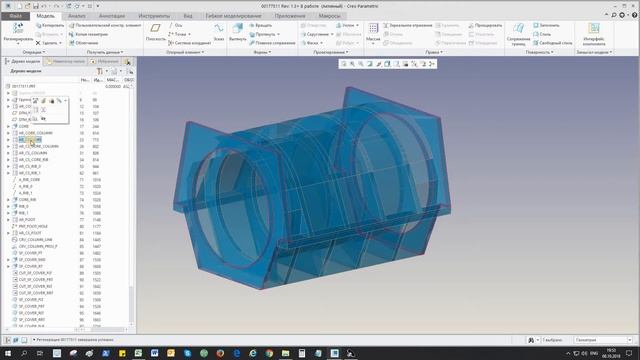Expand the SF_COVER_NRE tree node

(x=8, y=260)
